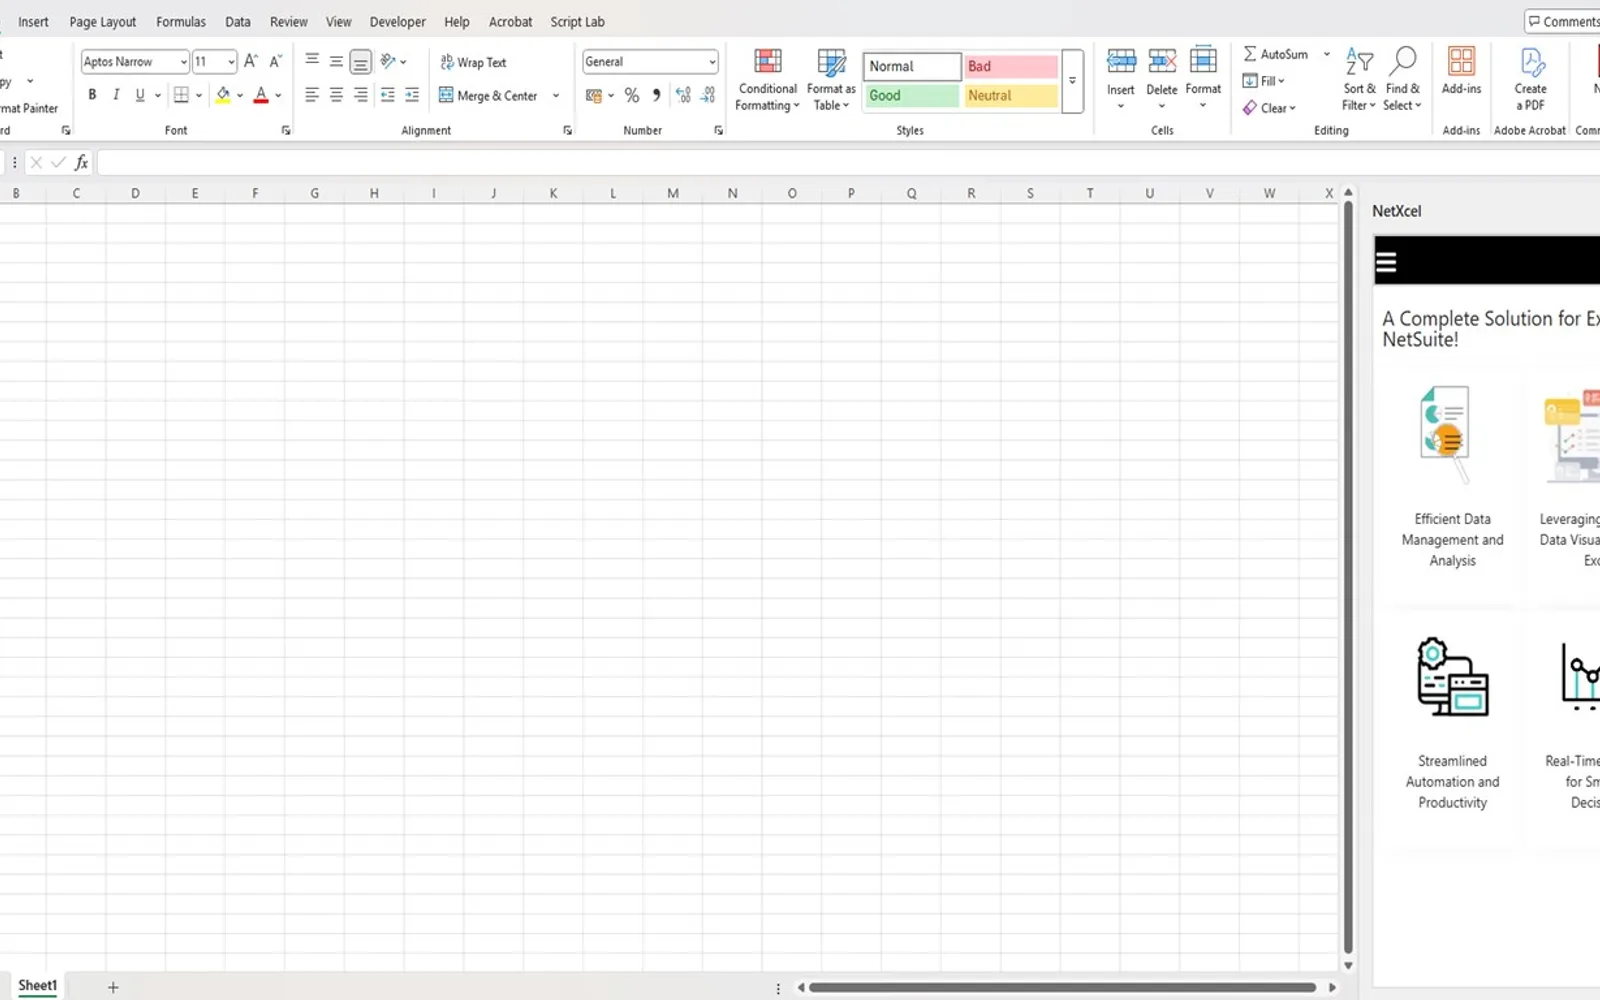Apply the Good cell style
The image size is (1600, 1000).
(912, 95)
